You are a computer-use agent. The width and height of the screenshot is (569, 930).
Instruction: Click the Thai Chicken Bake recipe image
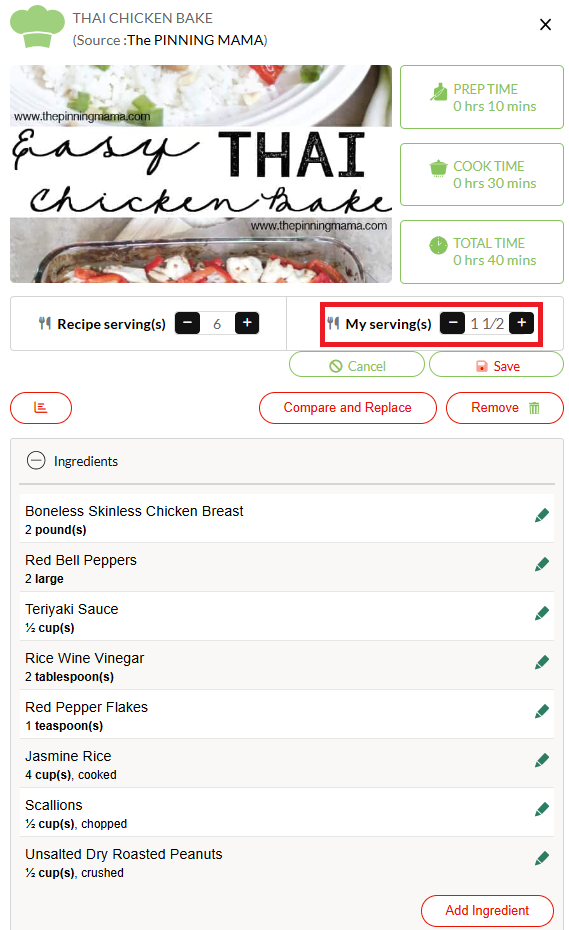point(201,174)
